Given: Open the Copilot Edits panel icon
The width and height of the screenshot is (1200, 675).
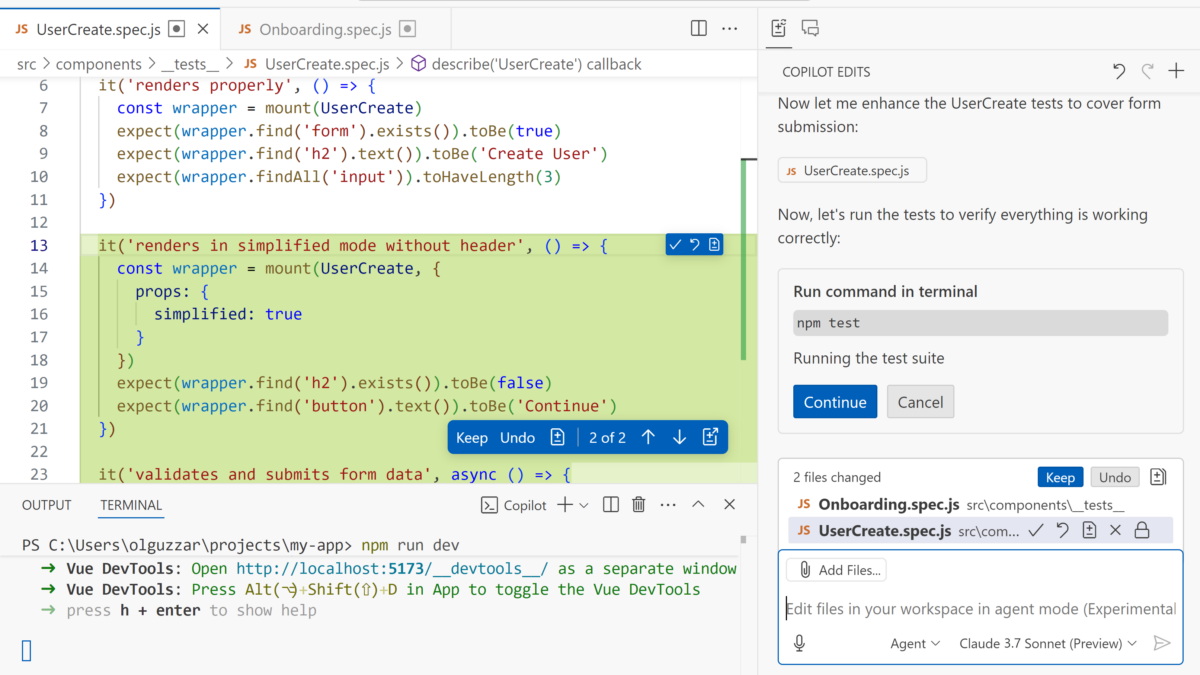Looking at the screenshot, I should 779,28.
